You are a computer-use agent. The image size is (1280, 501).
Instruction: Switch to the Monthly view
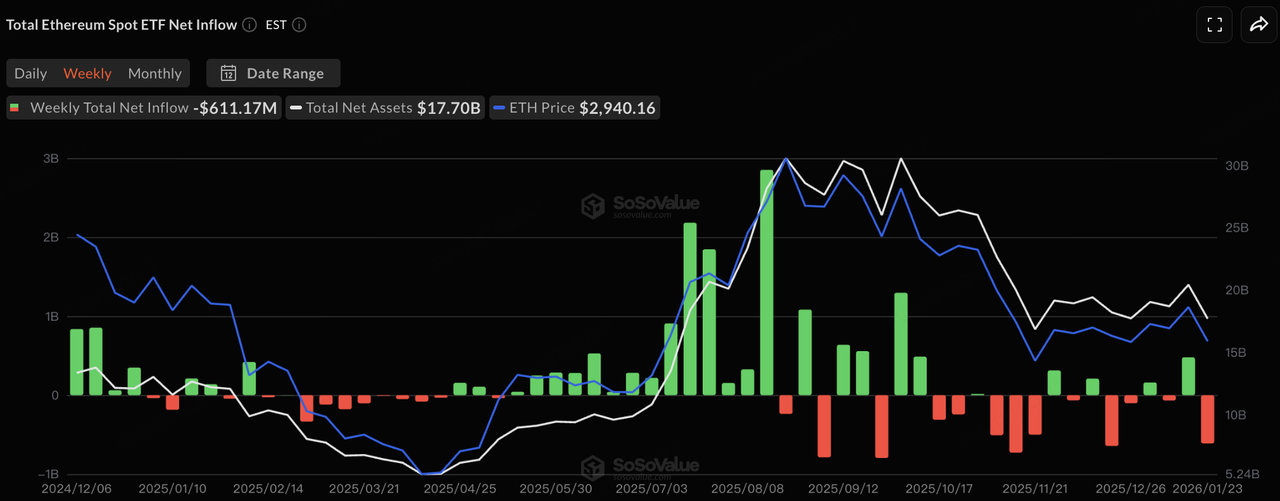tap(155, 73)
